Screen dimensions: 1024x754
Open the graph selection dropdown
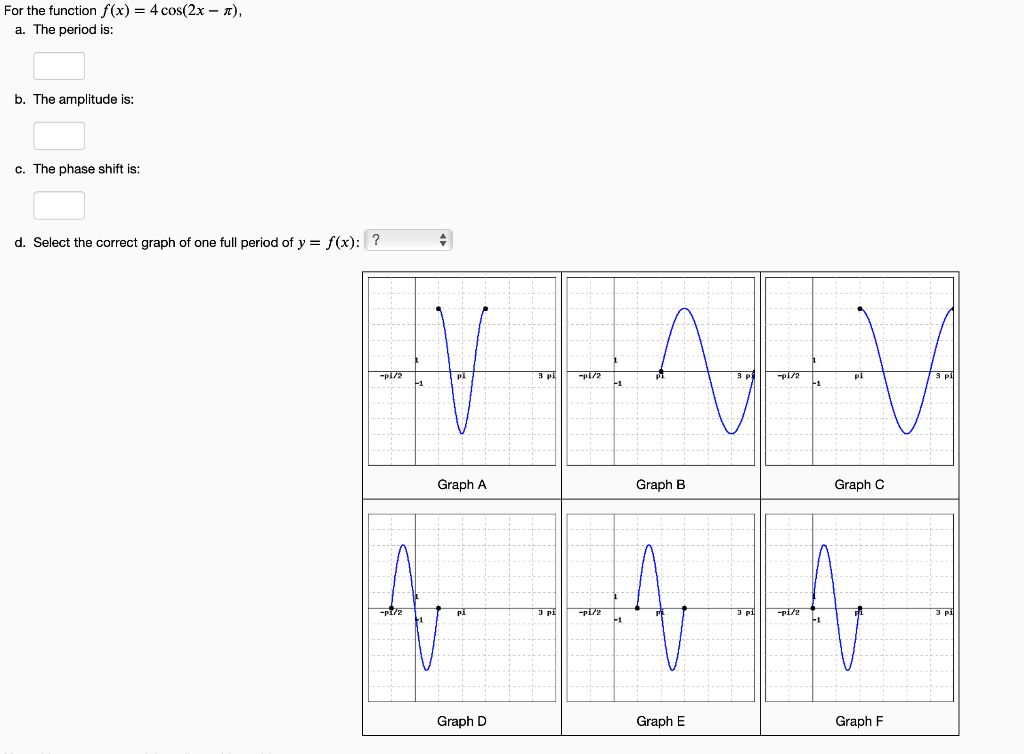(408, 239)
